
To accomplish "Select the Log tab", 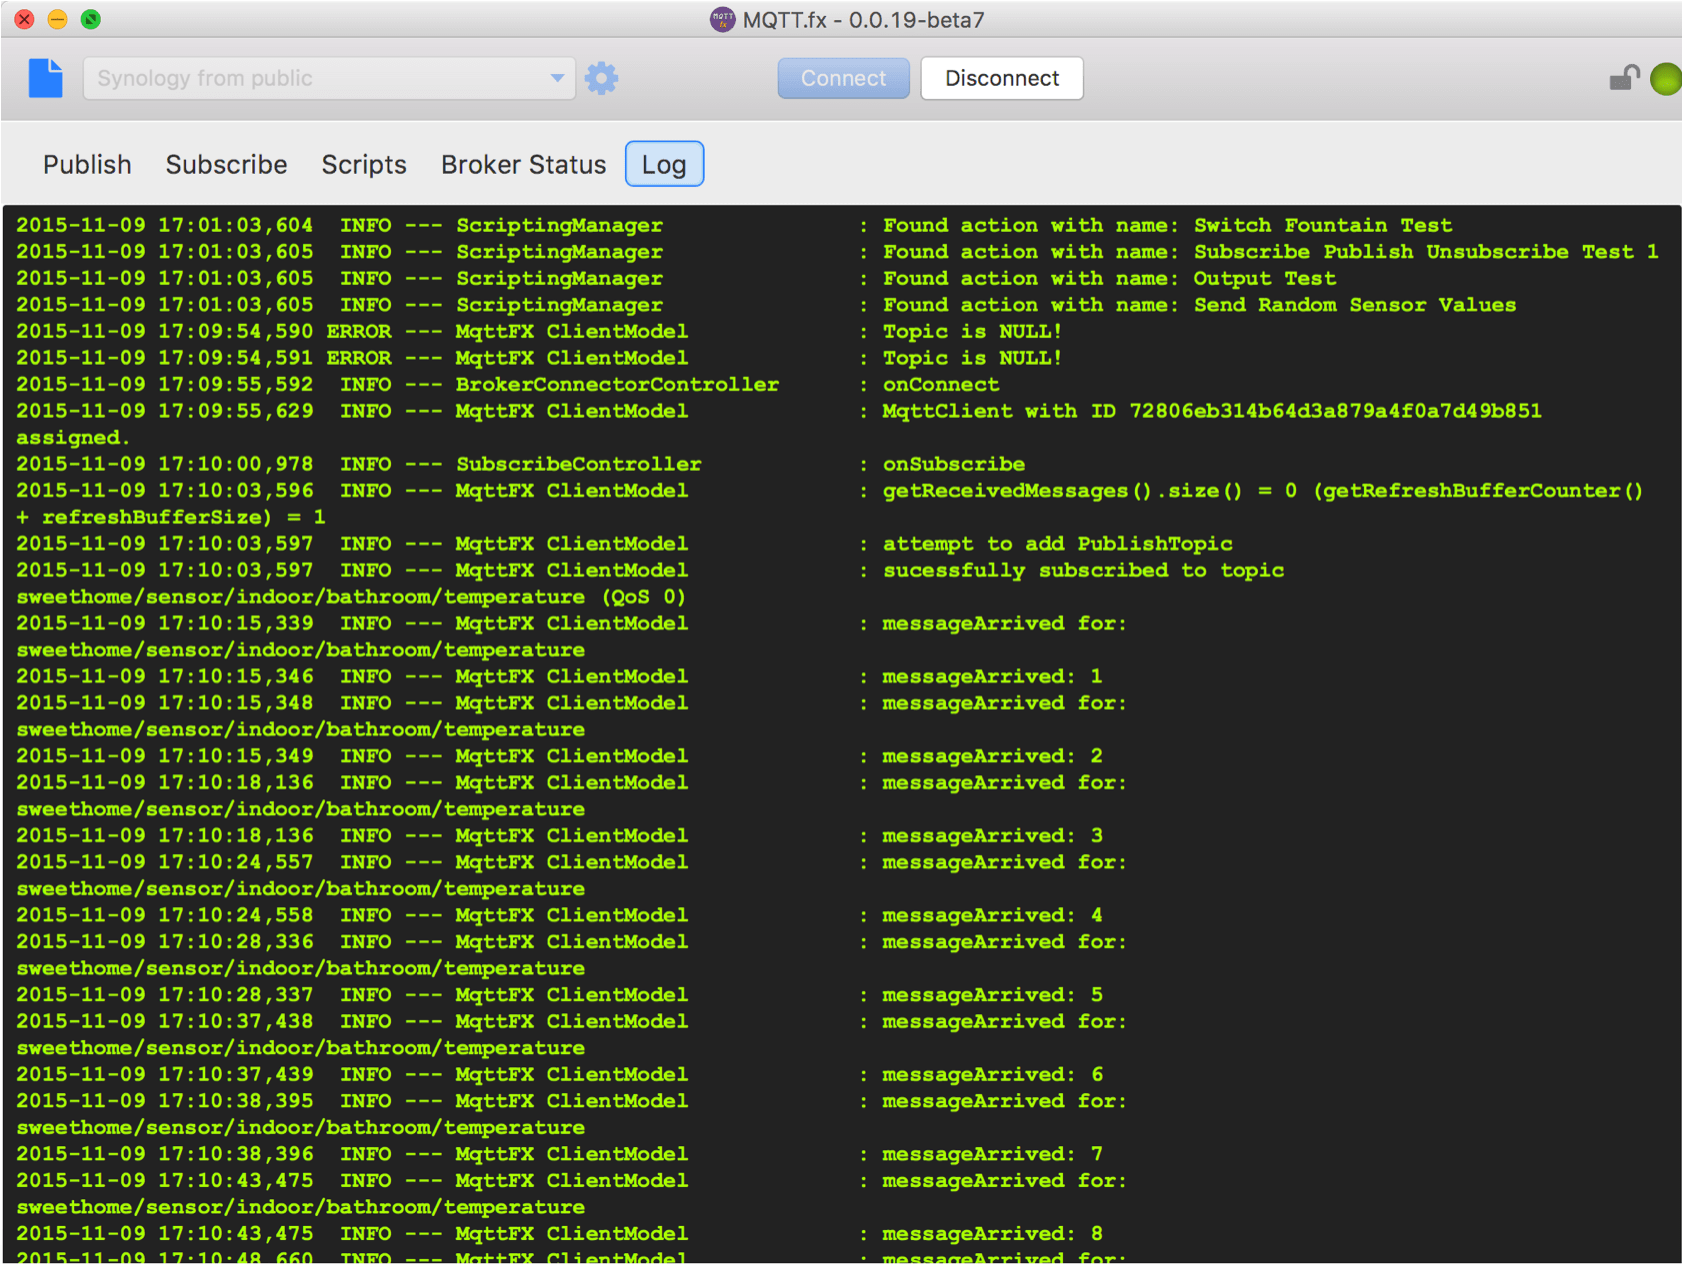I will [664, 164].
